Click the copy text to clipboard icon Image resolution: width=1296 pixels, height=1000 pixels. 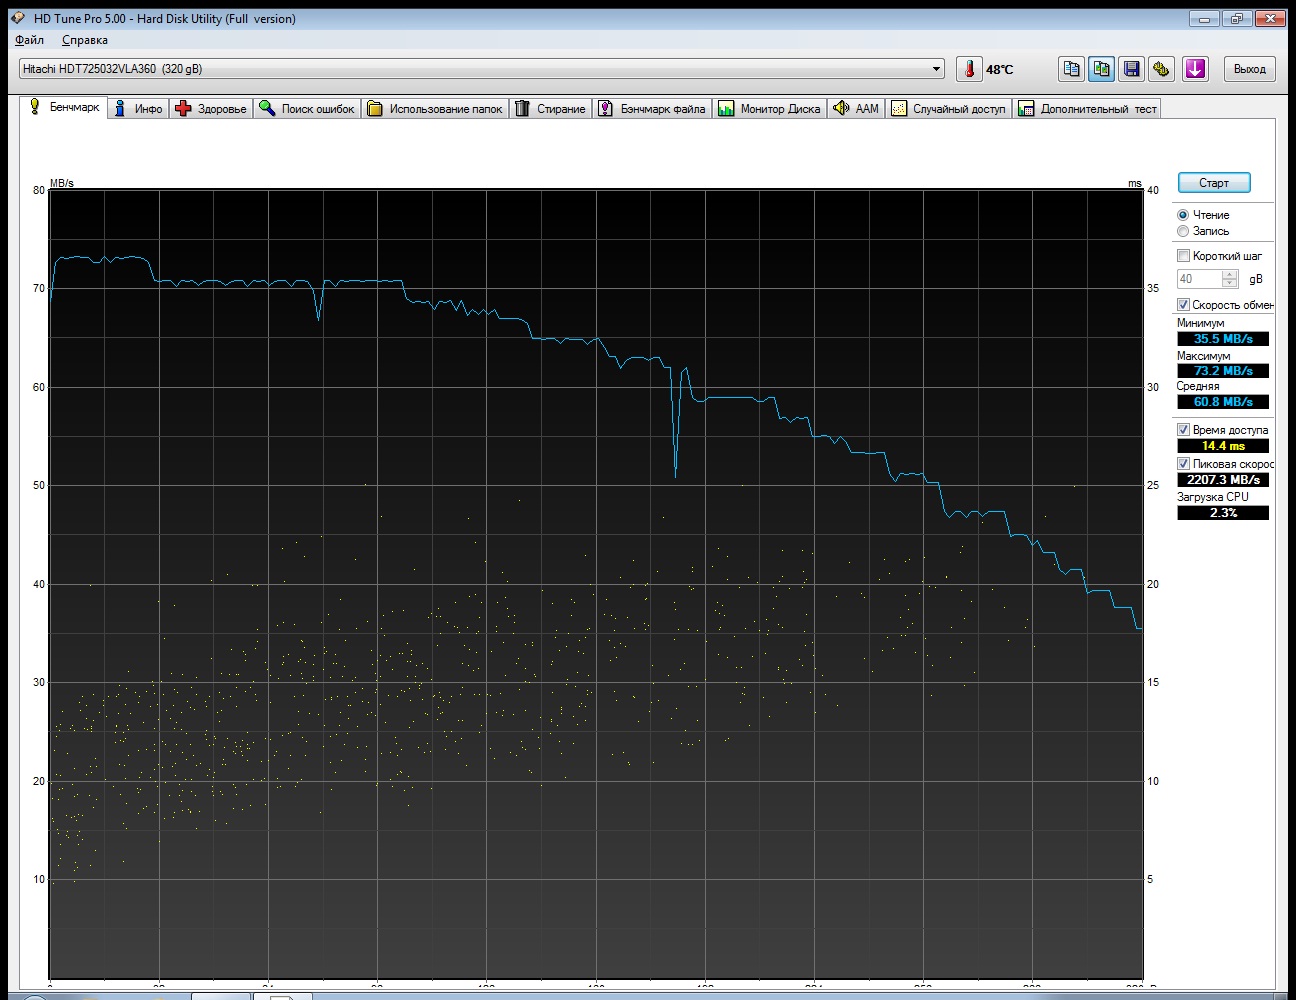(x=1071, y=69)
